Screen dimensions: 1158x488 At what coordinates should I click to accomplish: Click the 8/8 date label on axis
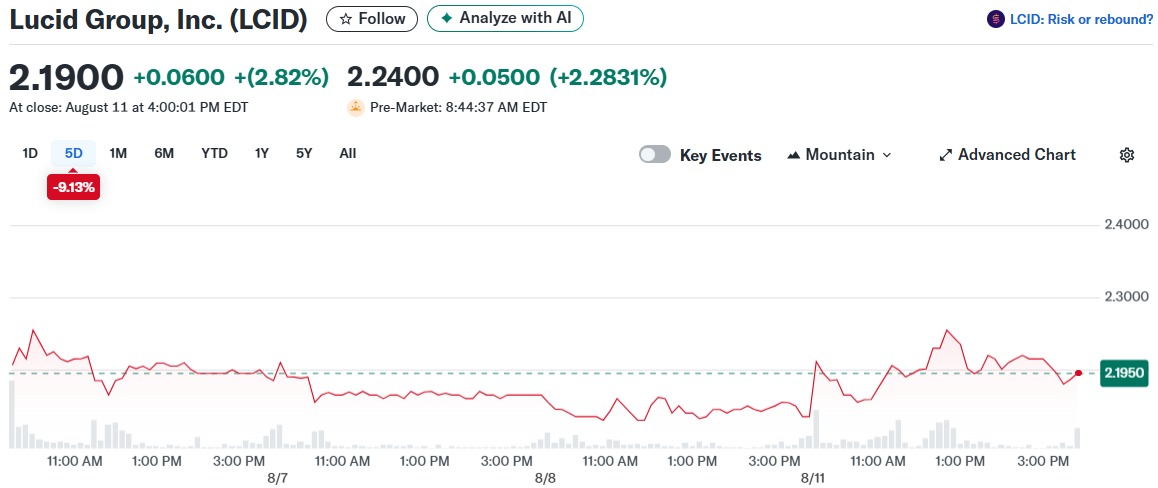(546, 478)
